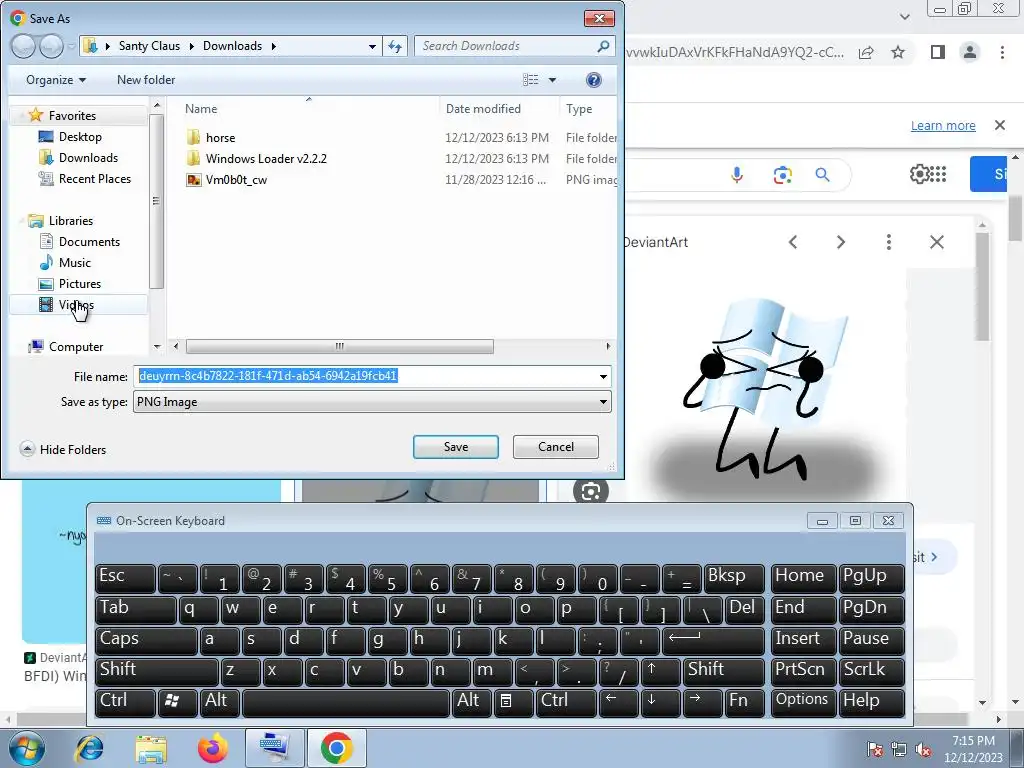The height and width of the screenshot is (768, 1024).
Task: Open the address bar previous locations dropdown
Action: 372,46
